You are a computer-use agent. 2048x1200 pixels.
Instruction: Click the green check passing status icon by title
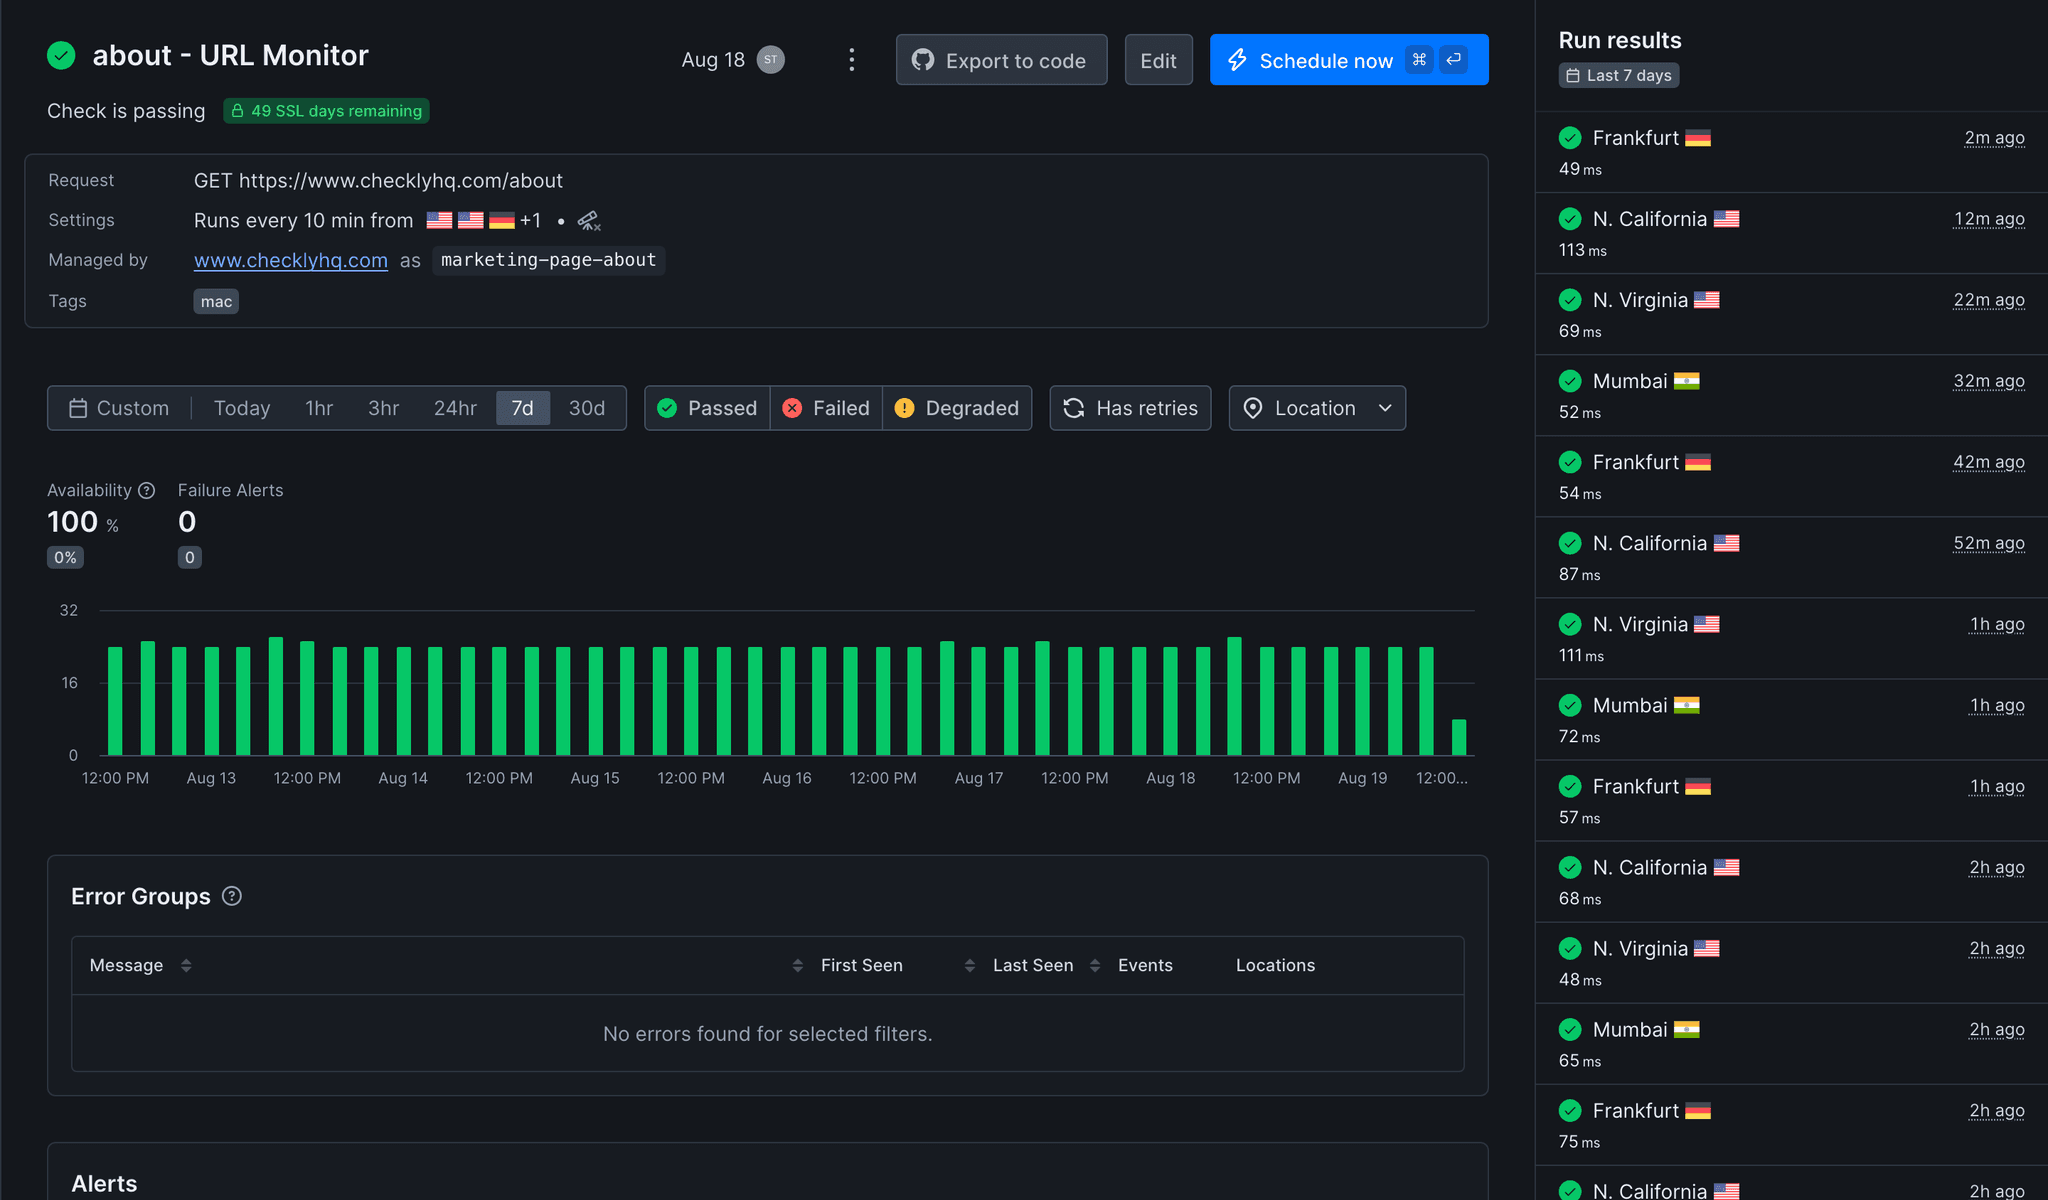coord(61,55)
